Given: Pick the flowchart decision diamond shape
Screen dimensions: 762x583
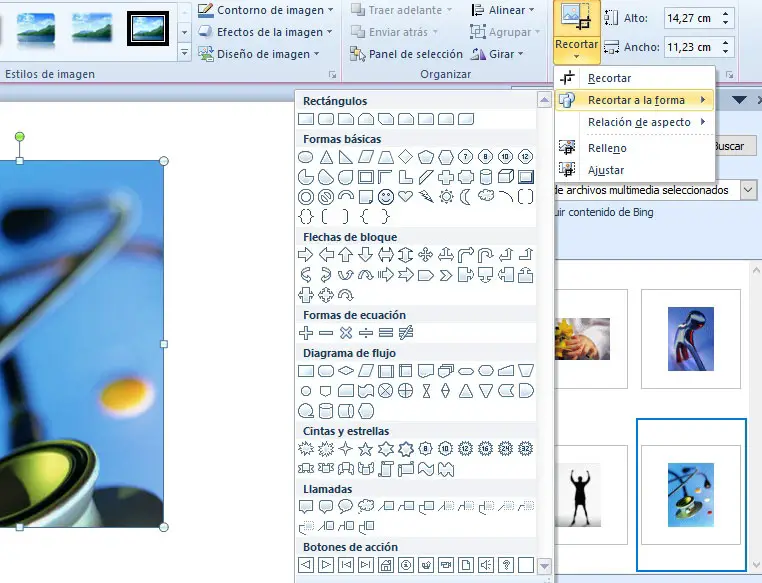Looking at the screenshot, I should coord(346,371).
